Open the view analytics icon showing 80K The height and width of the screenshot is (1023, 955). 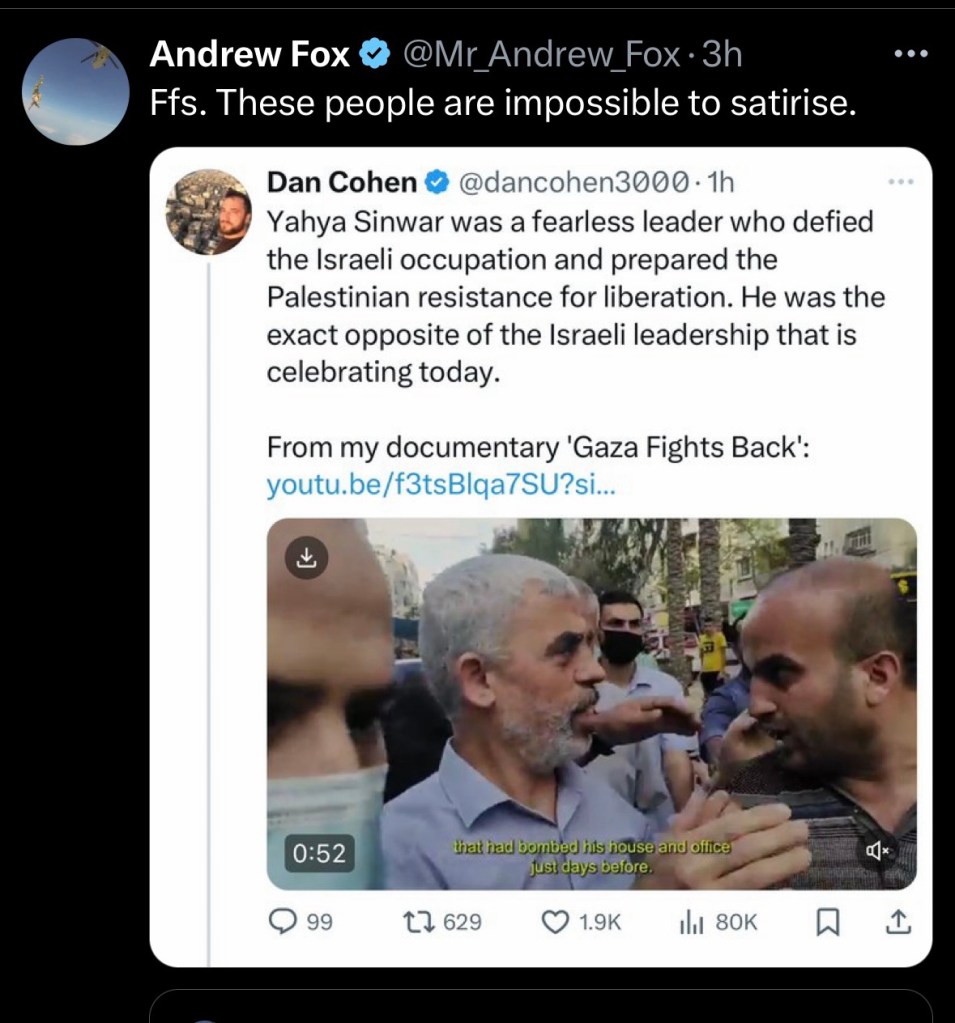click(692, 922)
